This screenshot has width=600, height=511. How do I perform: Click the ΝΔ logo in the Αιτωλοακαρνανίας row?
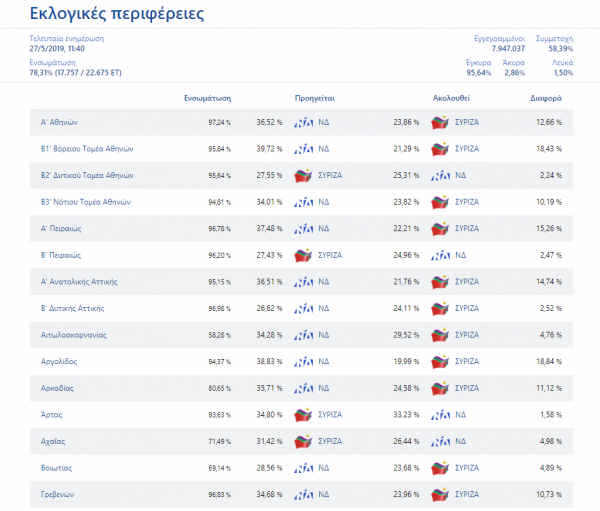[303, 335]
